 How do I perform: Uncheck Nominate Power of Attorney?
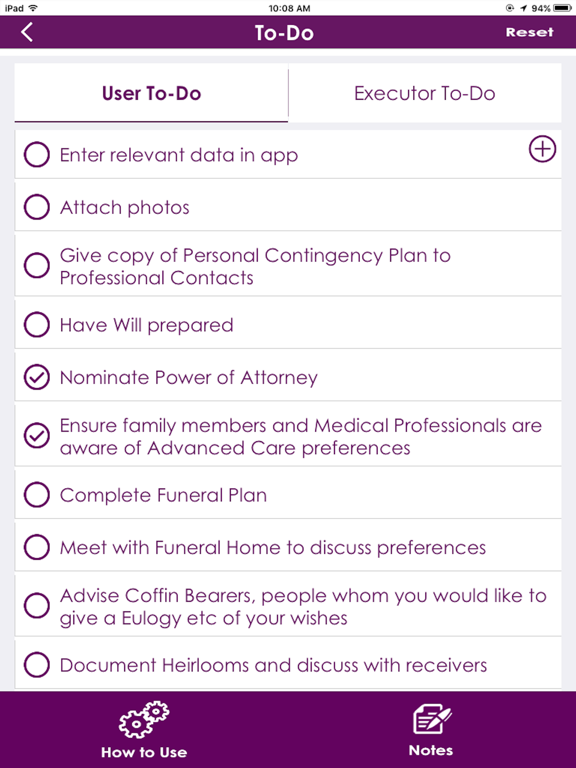[37, 378]
